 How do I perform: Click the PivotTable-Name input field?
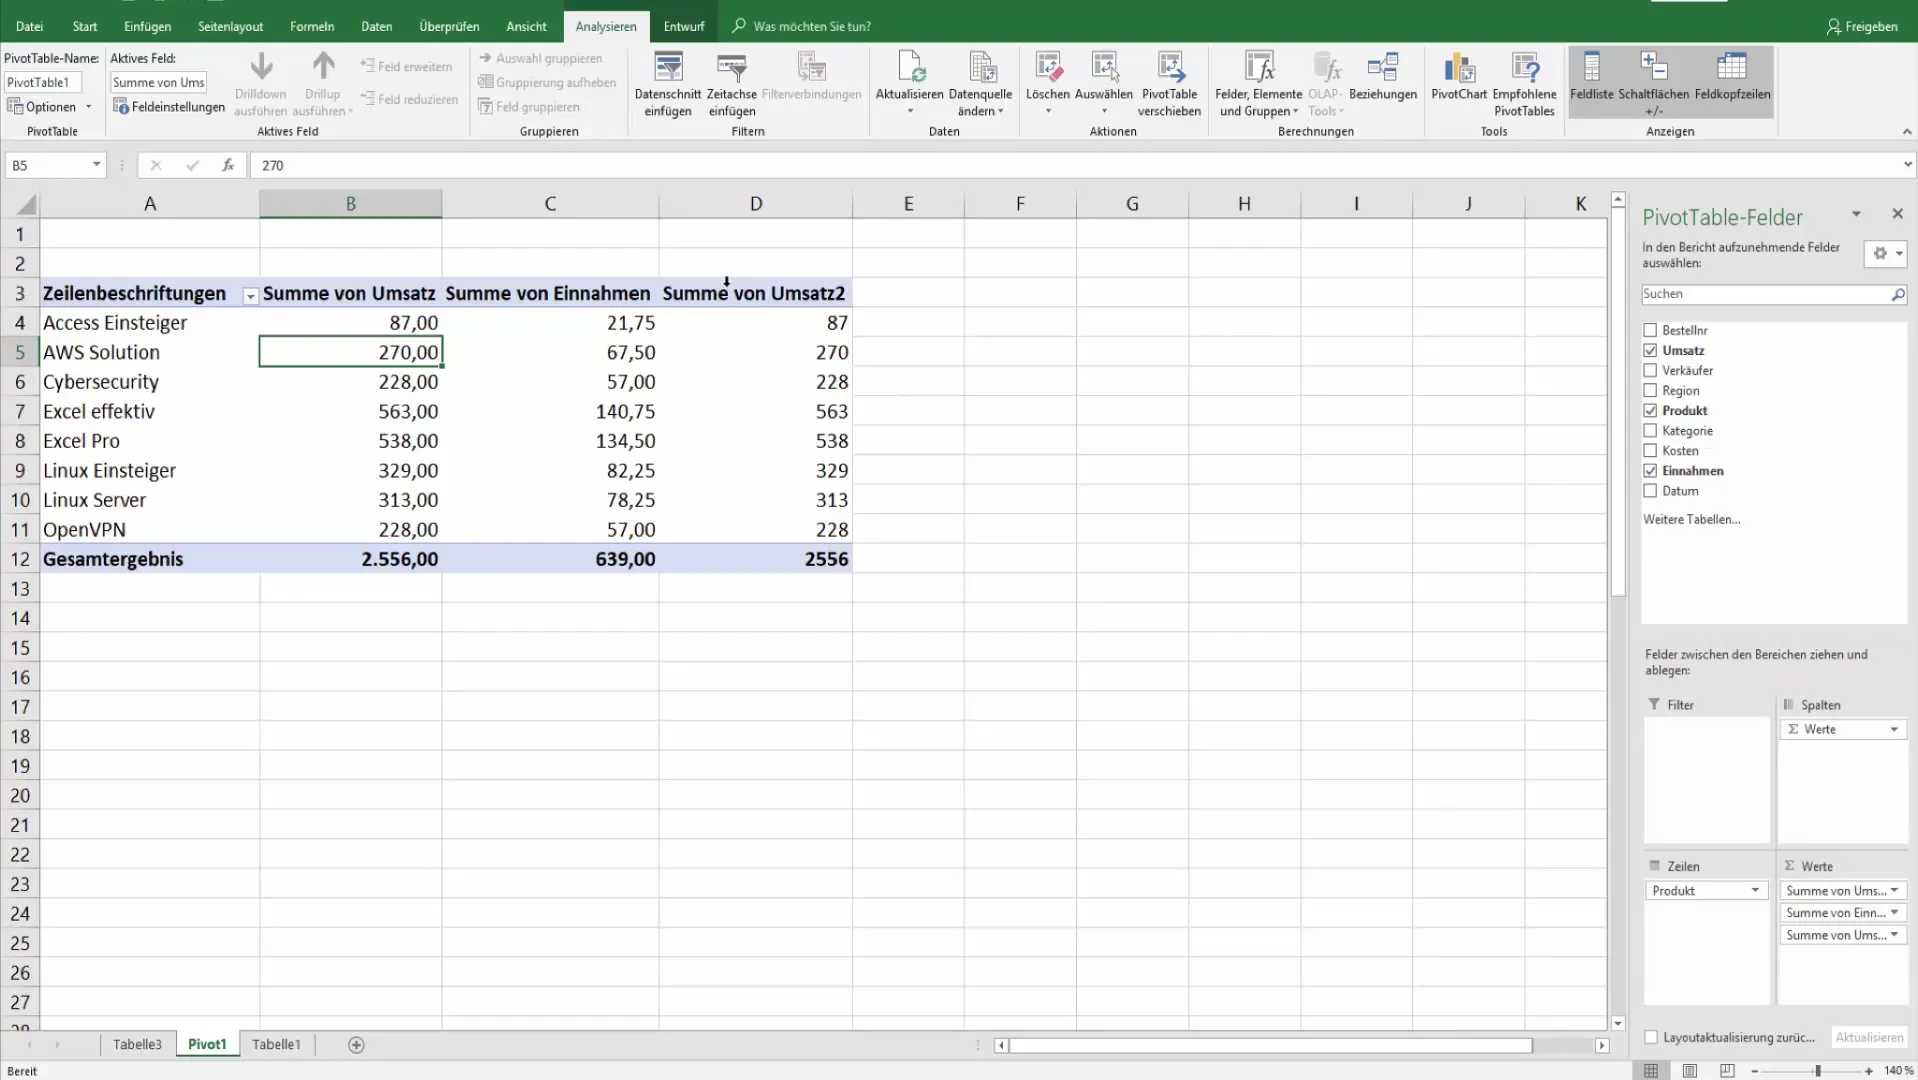[x=43, y=82]
